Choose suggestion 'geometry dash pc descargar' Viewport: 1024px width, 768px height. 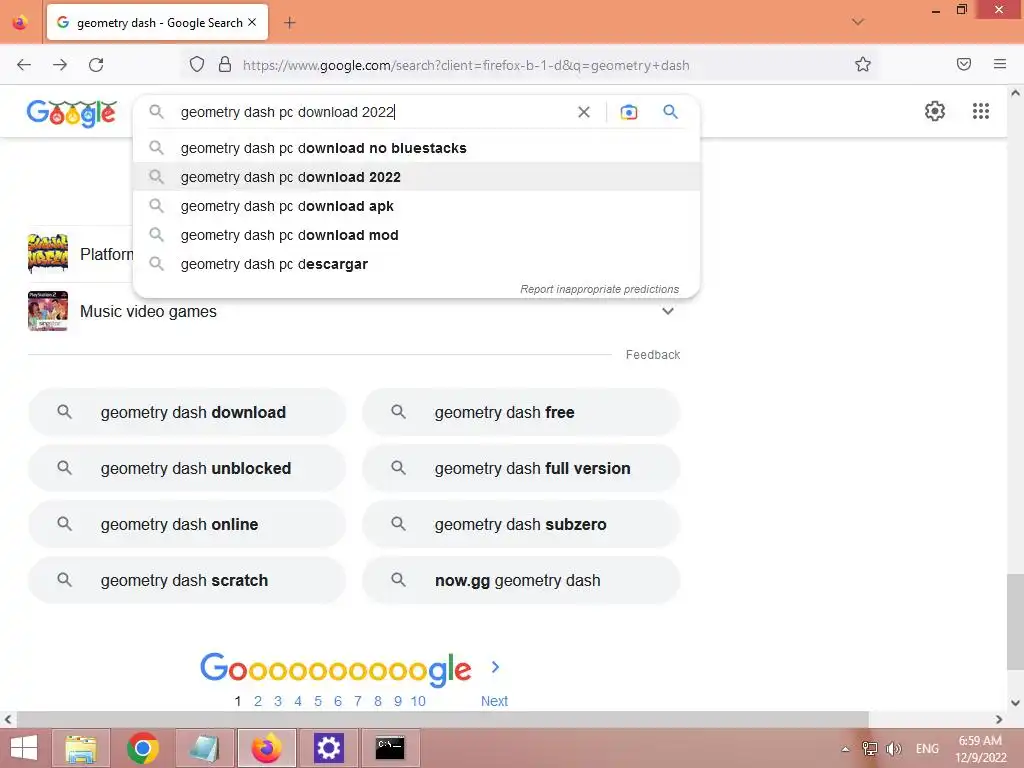click(416, 264)
